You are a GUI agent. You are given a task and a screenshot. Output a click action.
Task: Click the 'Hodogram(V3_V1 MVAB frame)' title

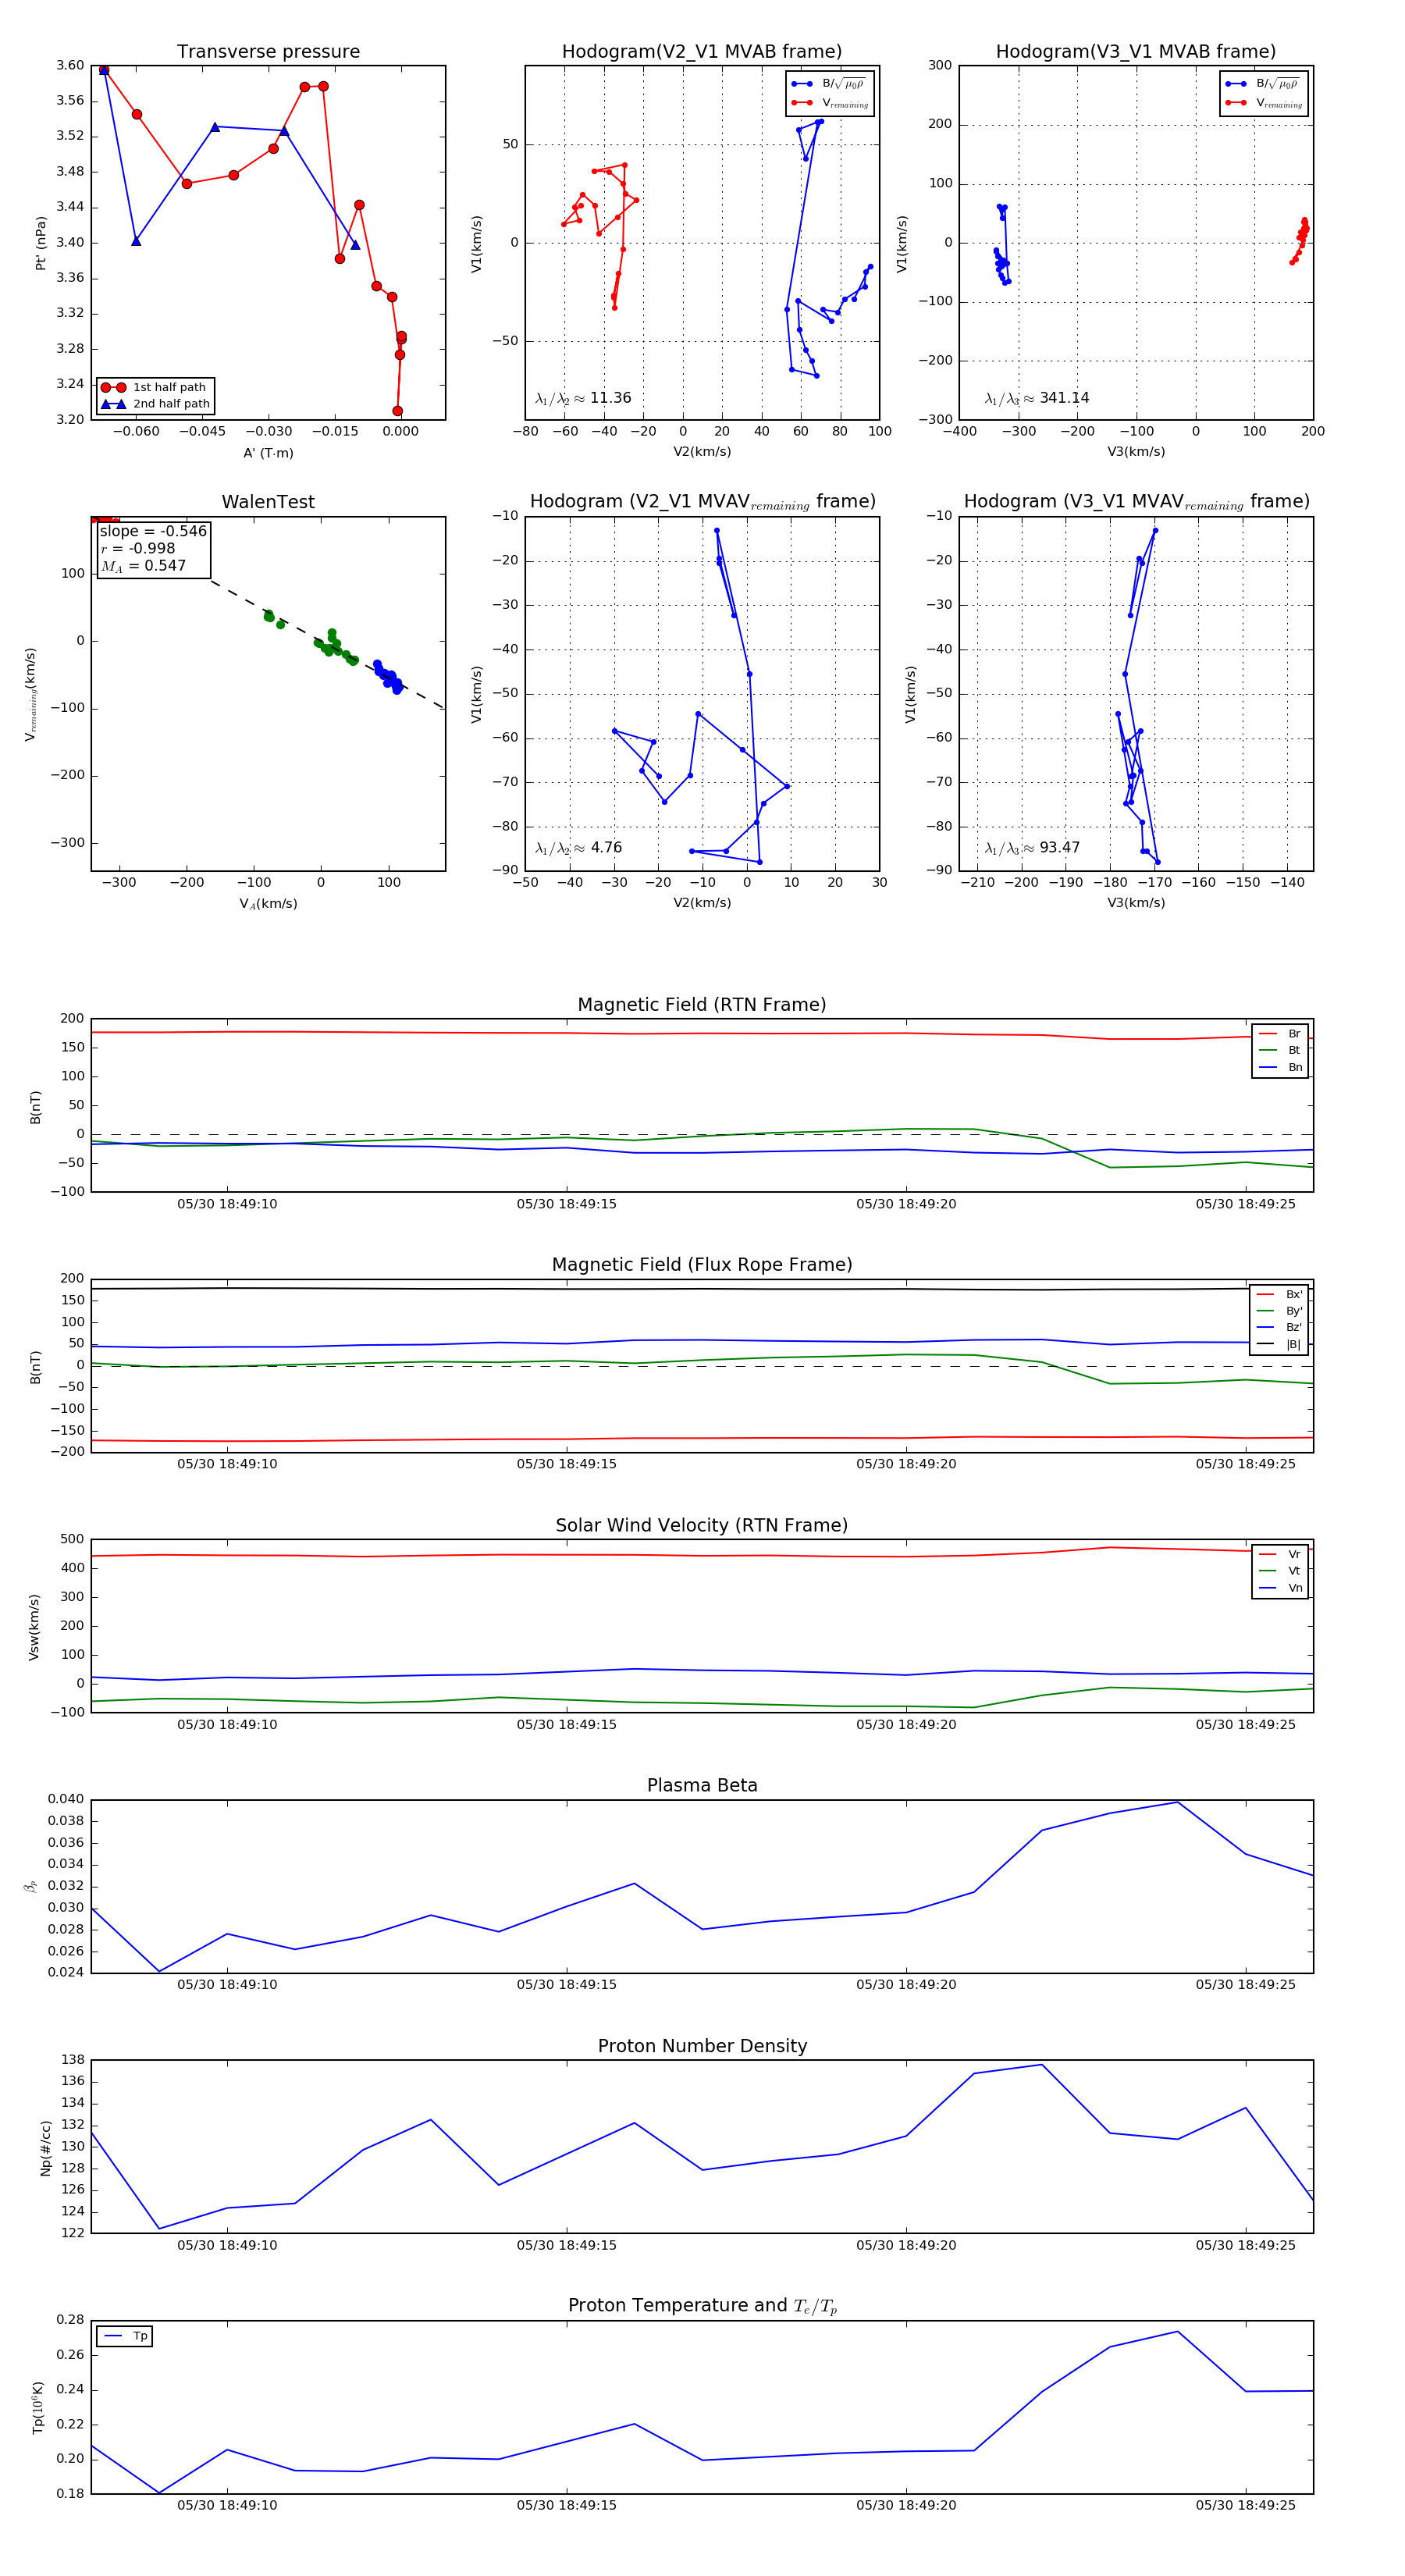(x=1136, y=52)
